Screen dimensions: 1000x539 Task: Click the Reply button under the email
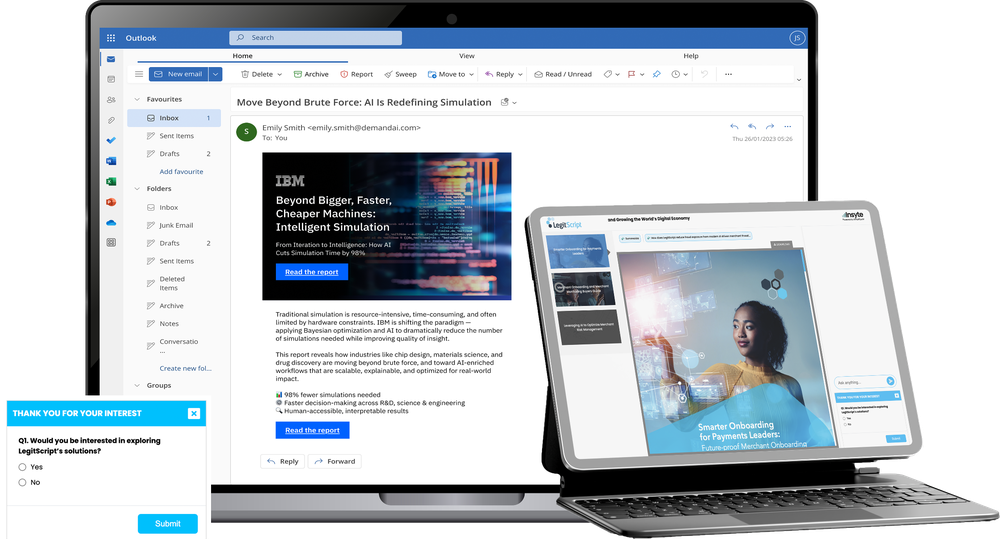(283, 461)
